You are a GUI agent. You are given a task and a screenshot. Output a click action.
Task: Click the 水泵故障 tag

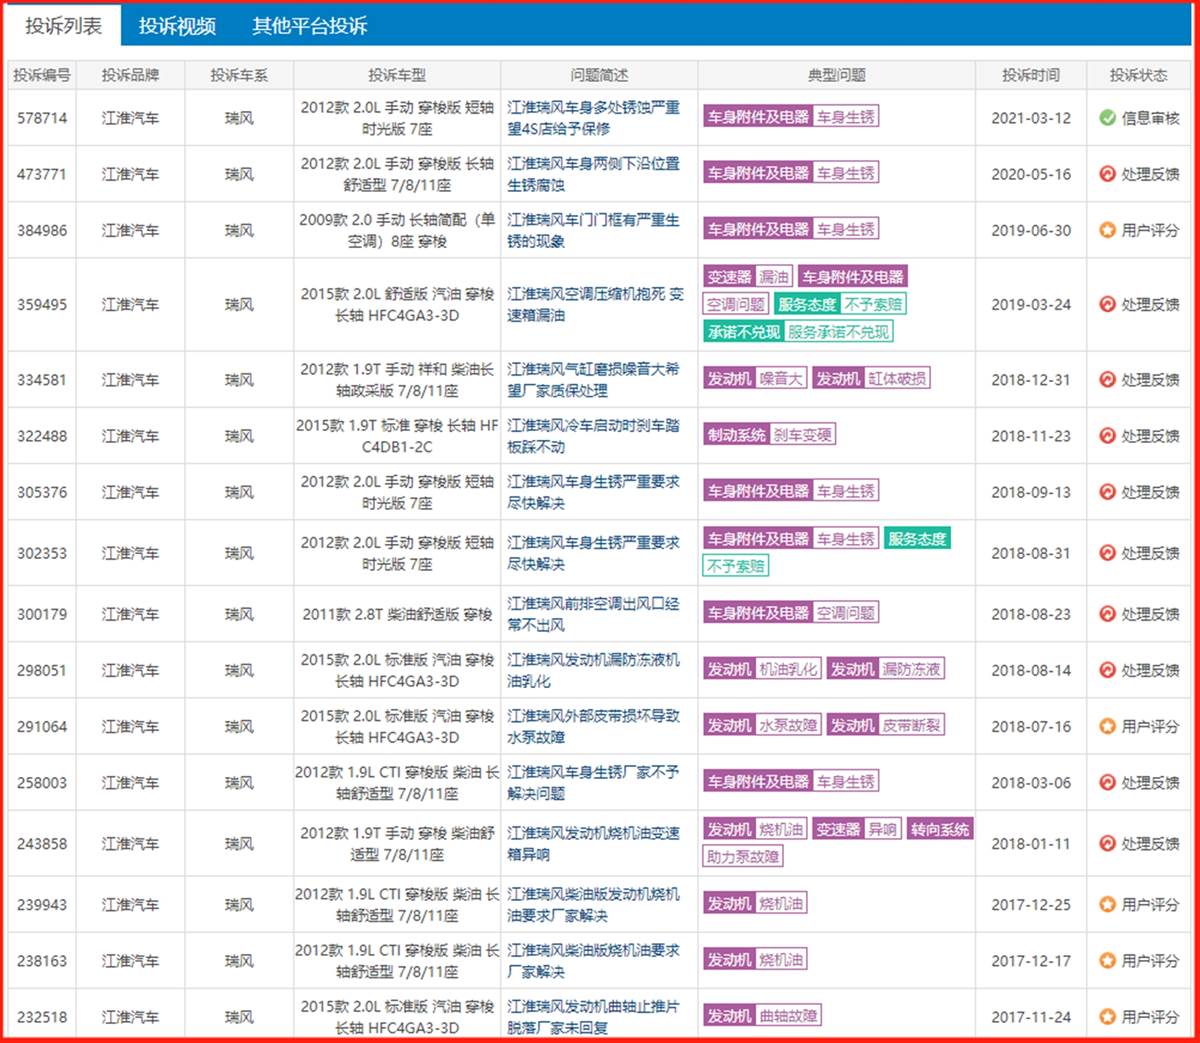coord(787,725)
